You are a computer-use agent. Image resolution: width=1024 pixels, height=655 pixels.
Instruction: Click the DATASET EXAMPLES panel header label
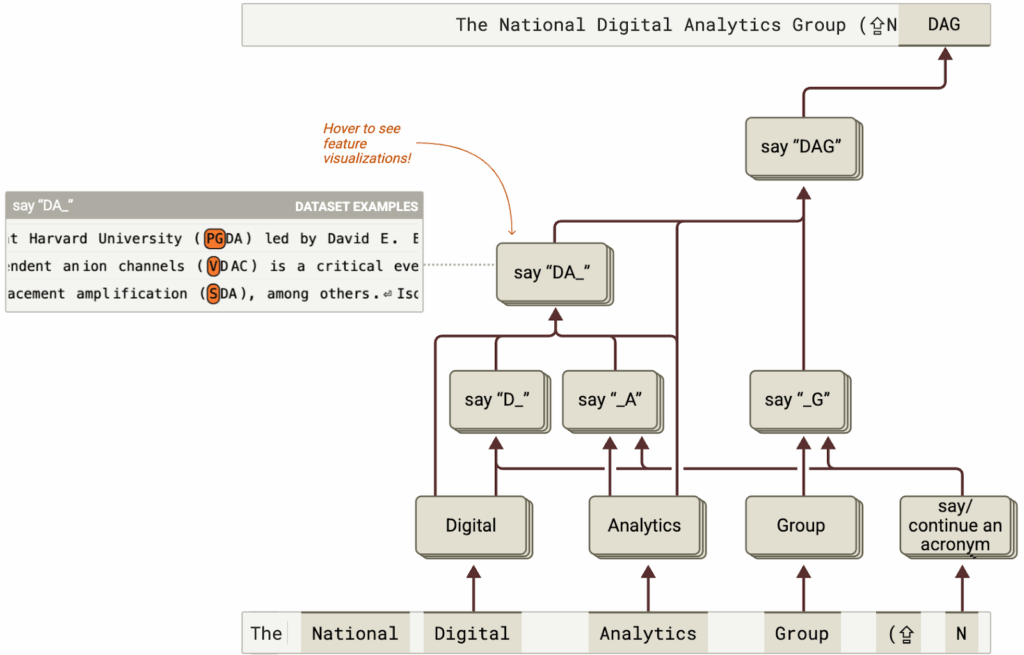tap(355, 206)
